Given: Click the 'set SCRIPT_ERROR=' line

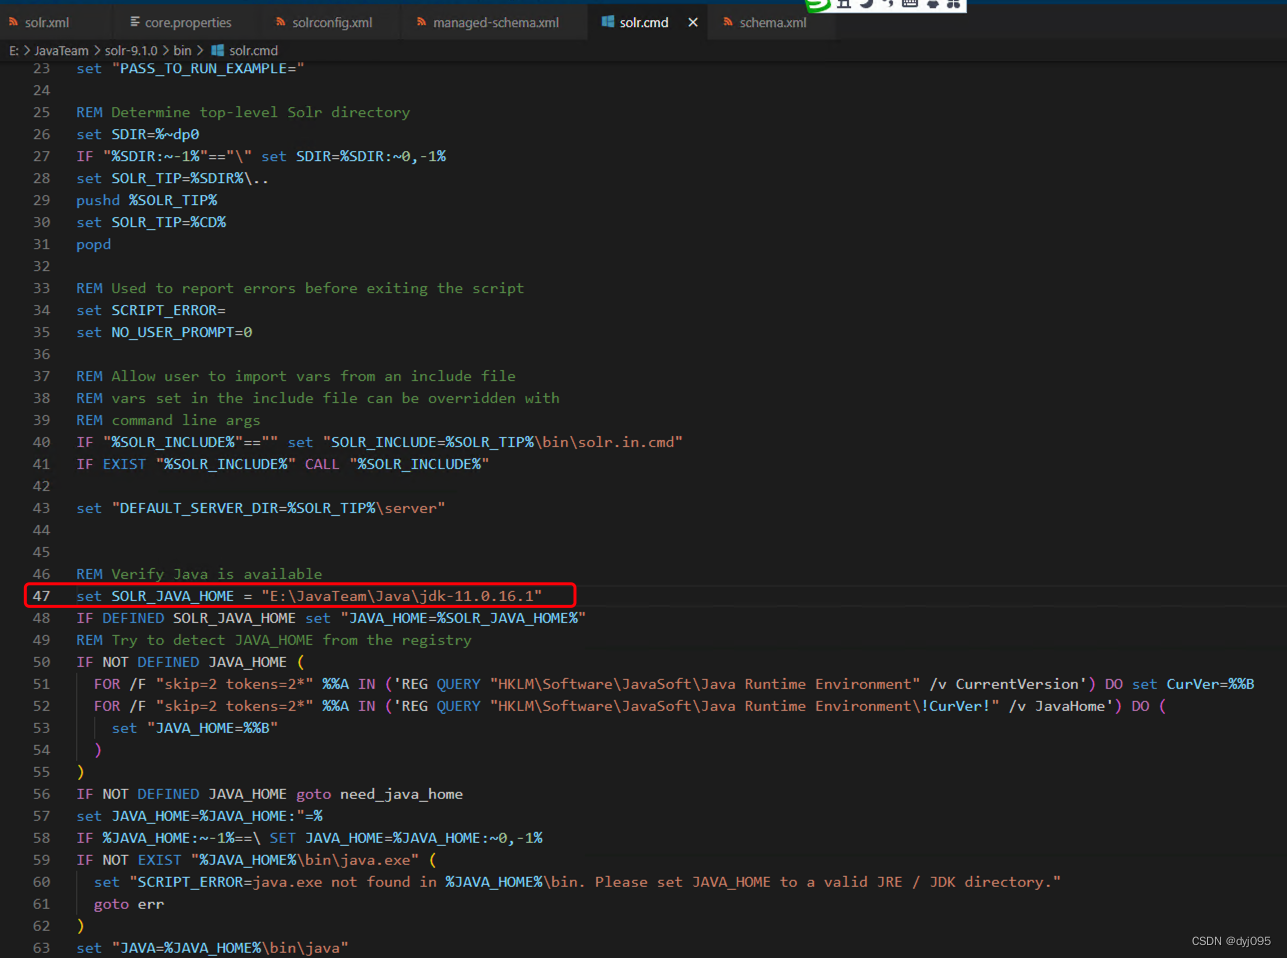Looking at the screenshot, I should [x=151, y=310].
